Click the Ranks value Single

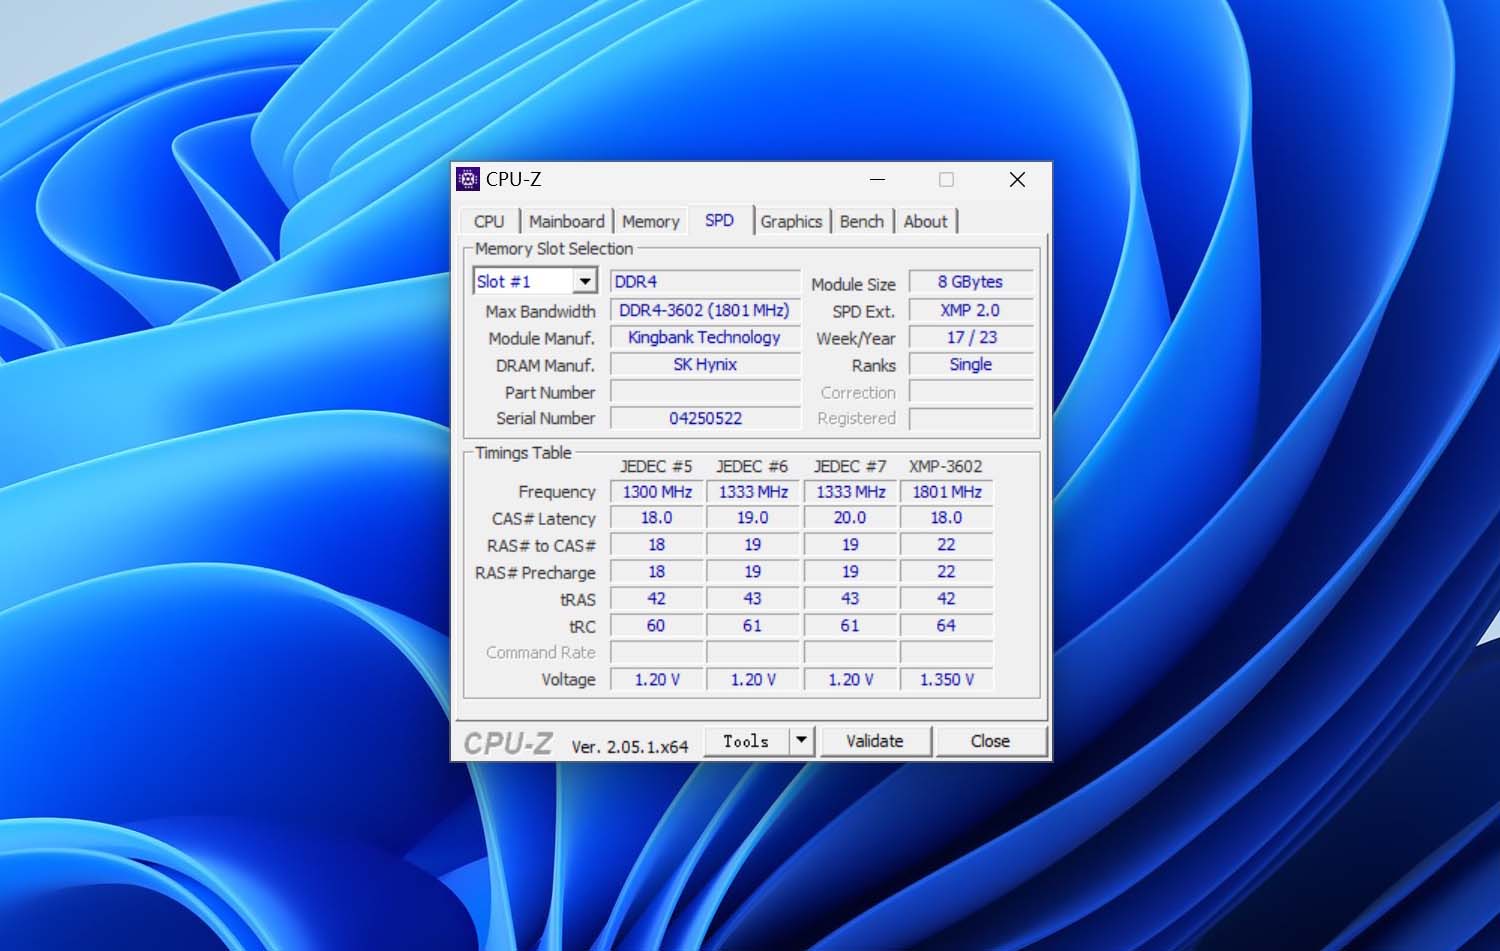(971, 364)
